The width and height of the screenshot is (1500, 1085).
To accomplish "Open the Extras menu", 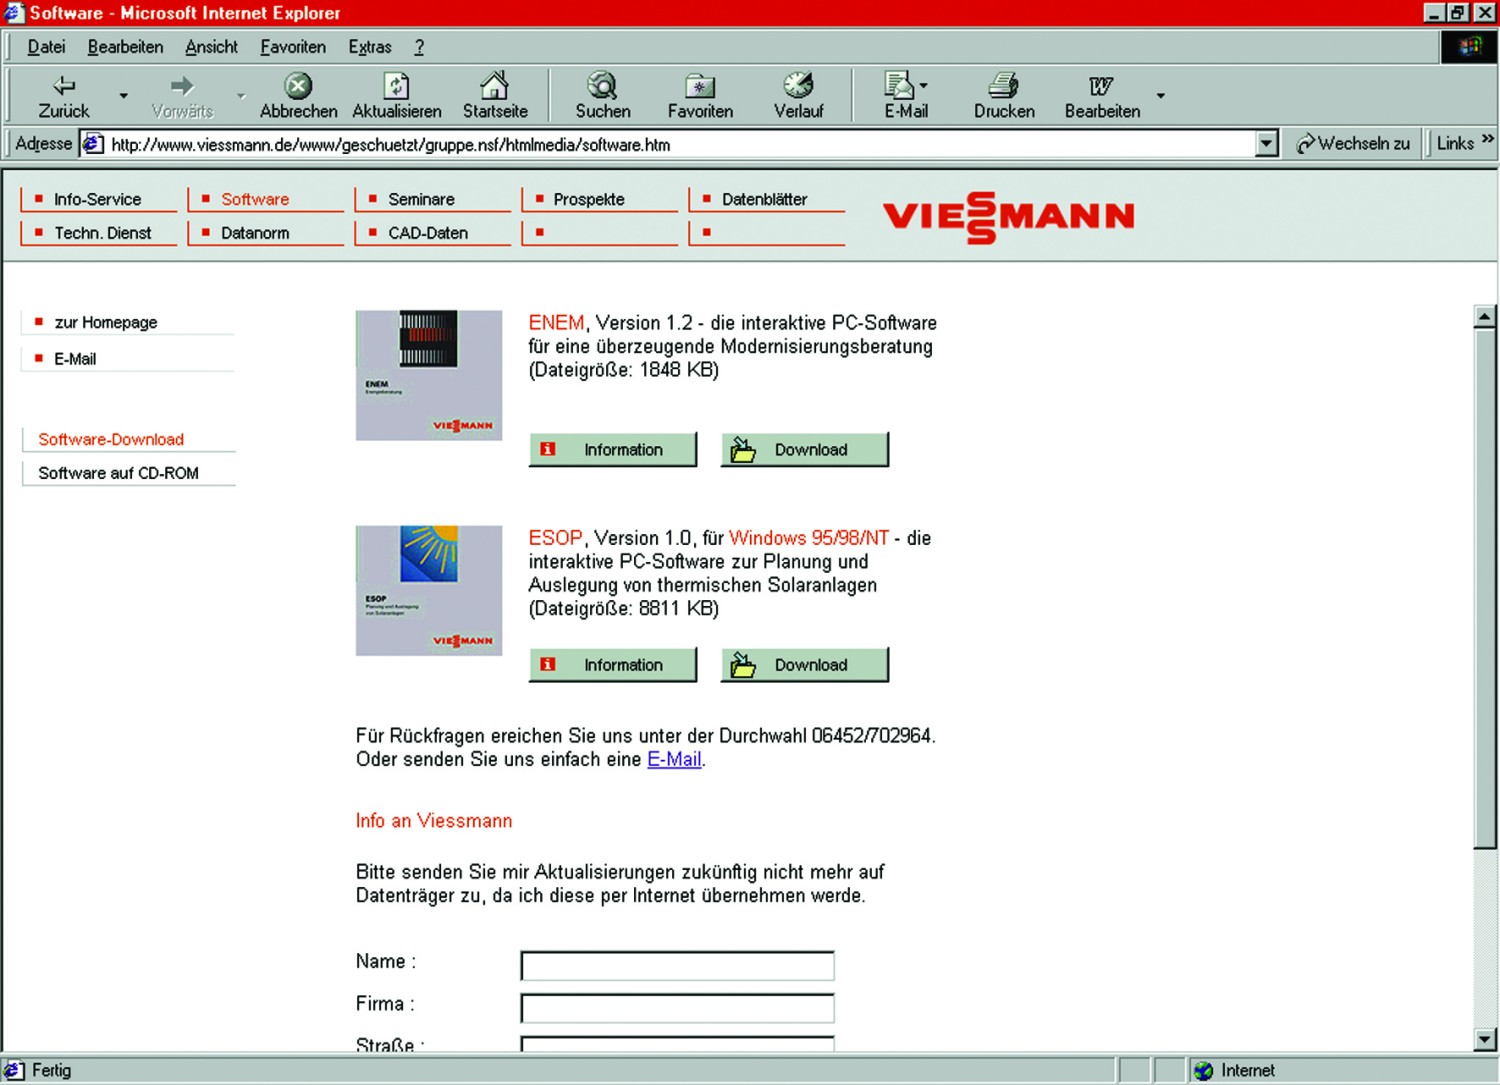I will point(370,47).
